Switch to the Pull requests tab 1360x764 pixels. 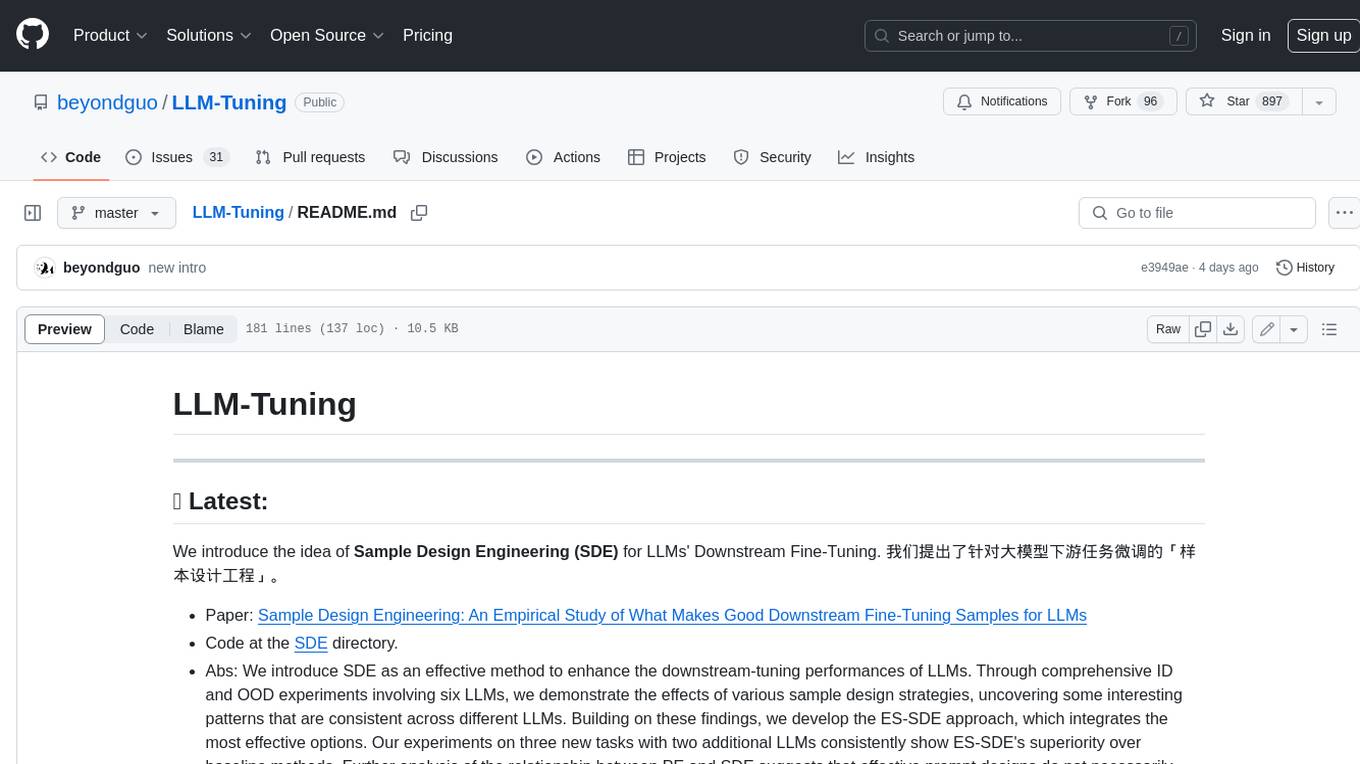point(310,157)
